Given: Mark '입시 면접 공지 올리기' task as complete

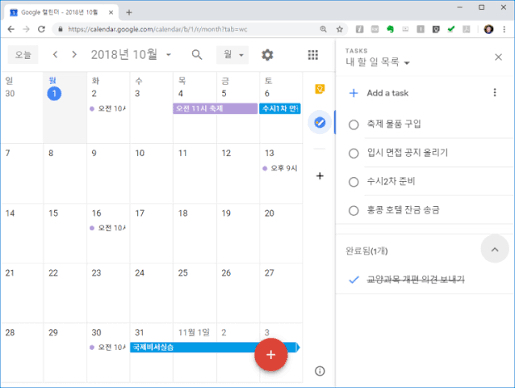Looking at the screenshot, I should tap(354, 153).
